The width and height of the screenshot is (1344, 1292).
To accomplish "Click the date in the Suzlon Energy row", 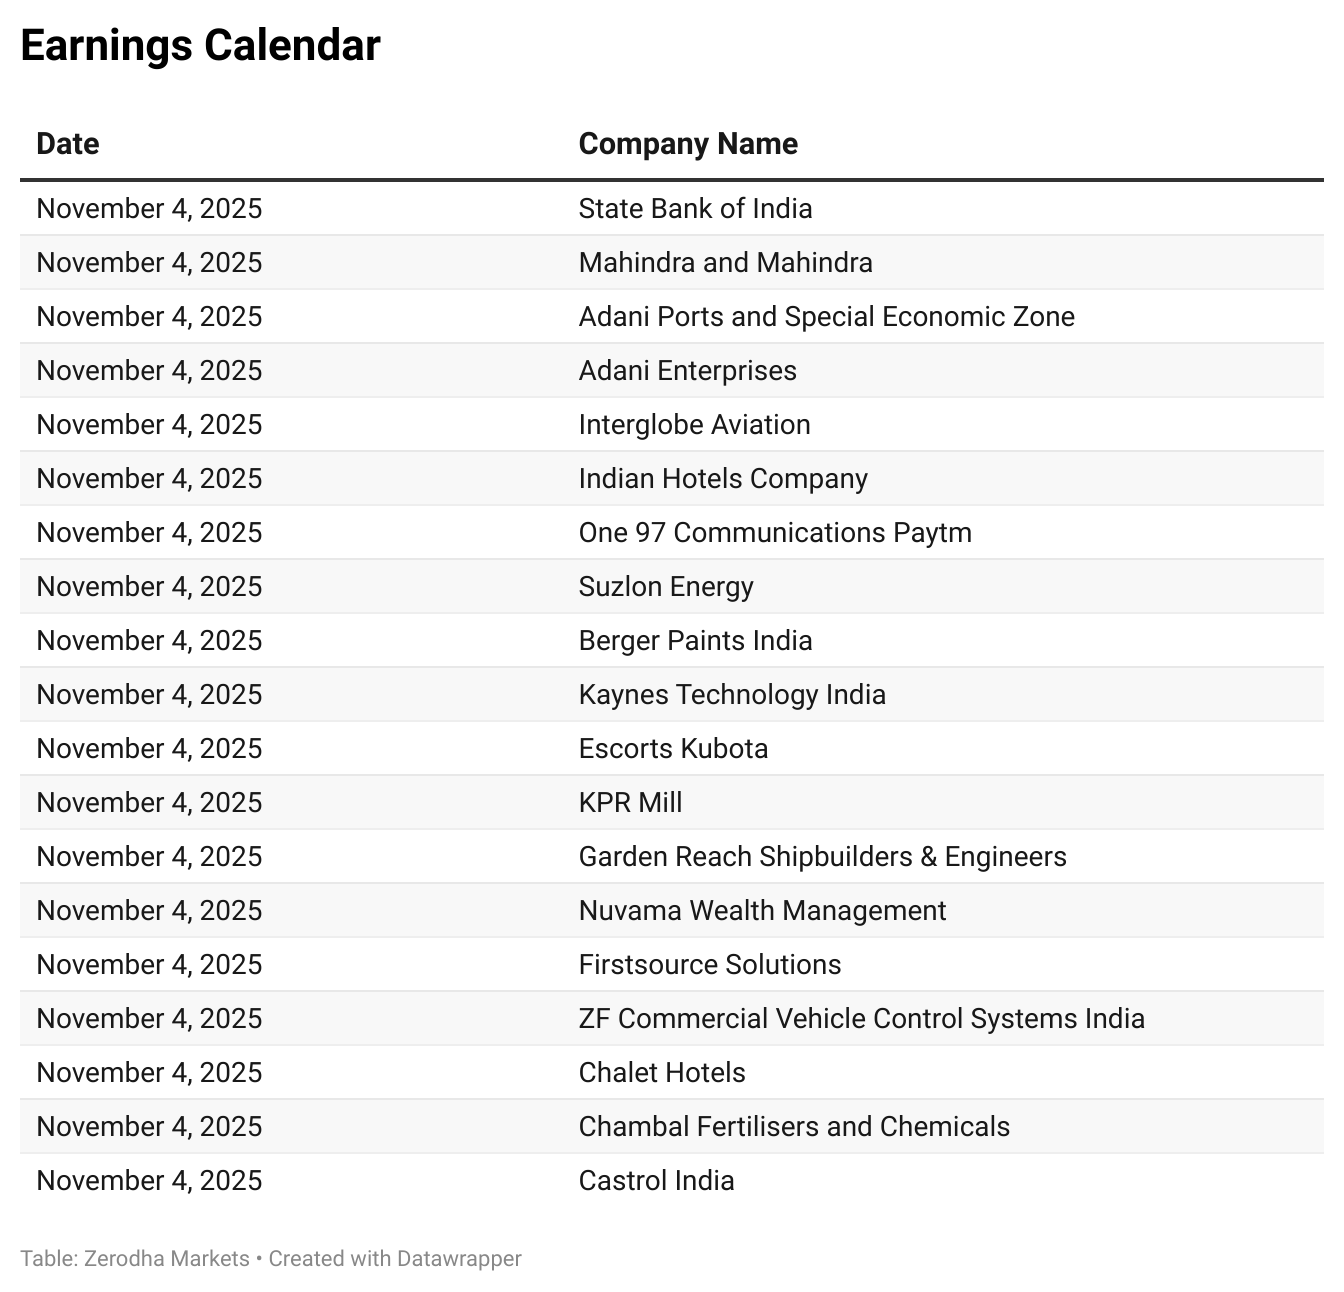I will 149,586.
